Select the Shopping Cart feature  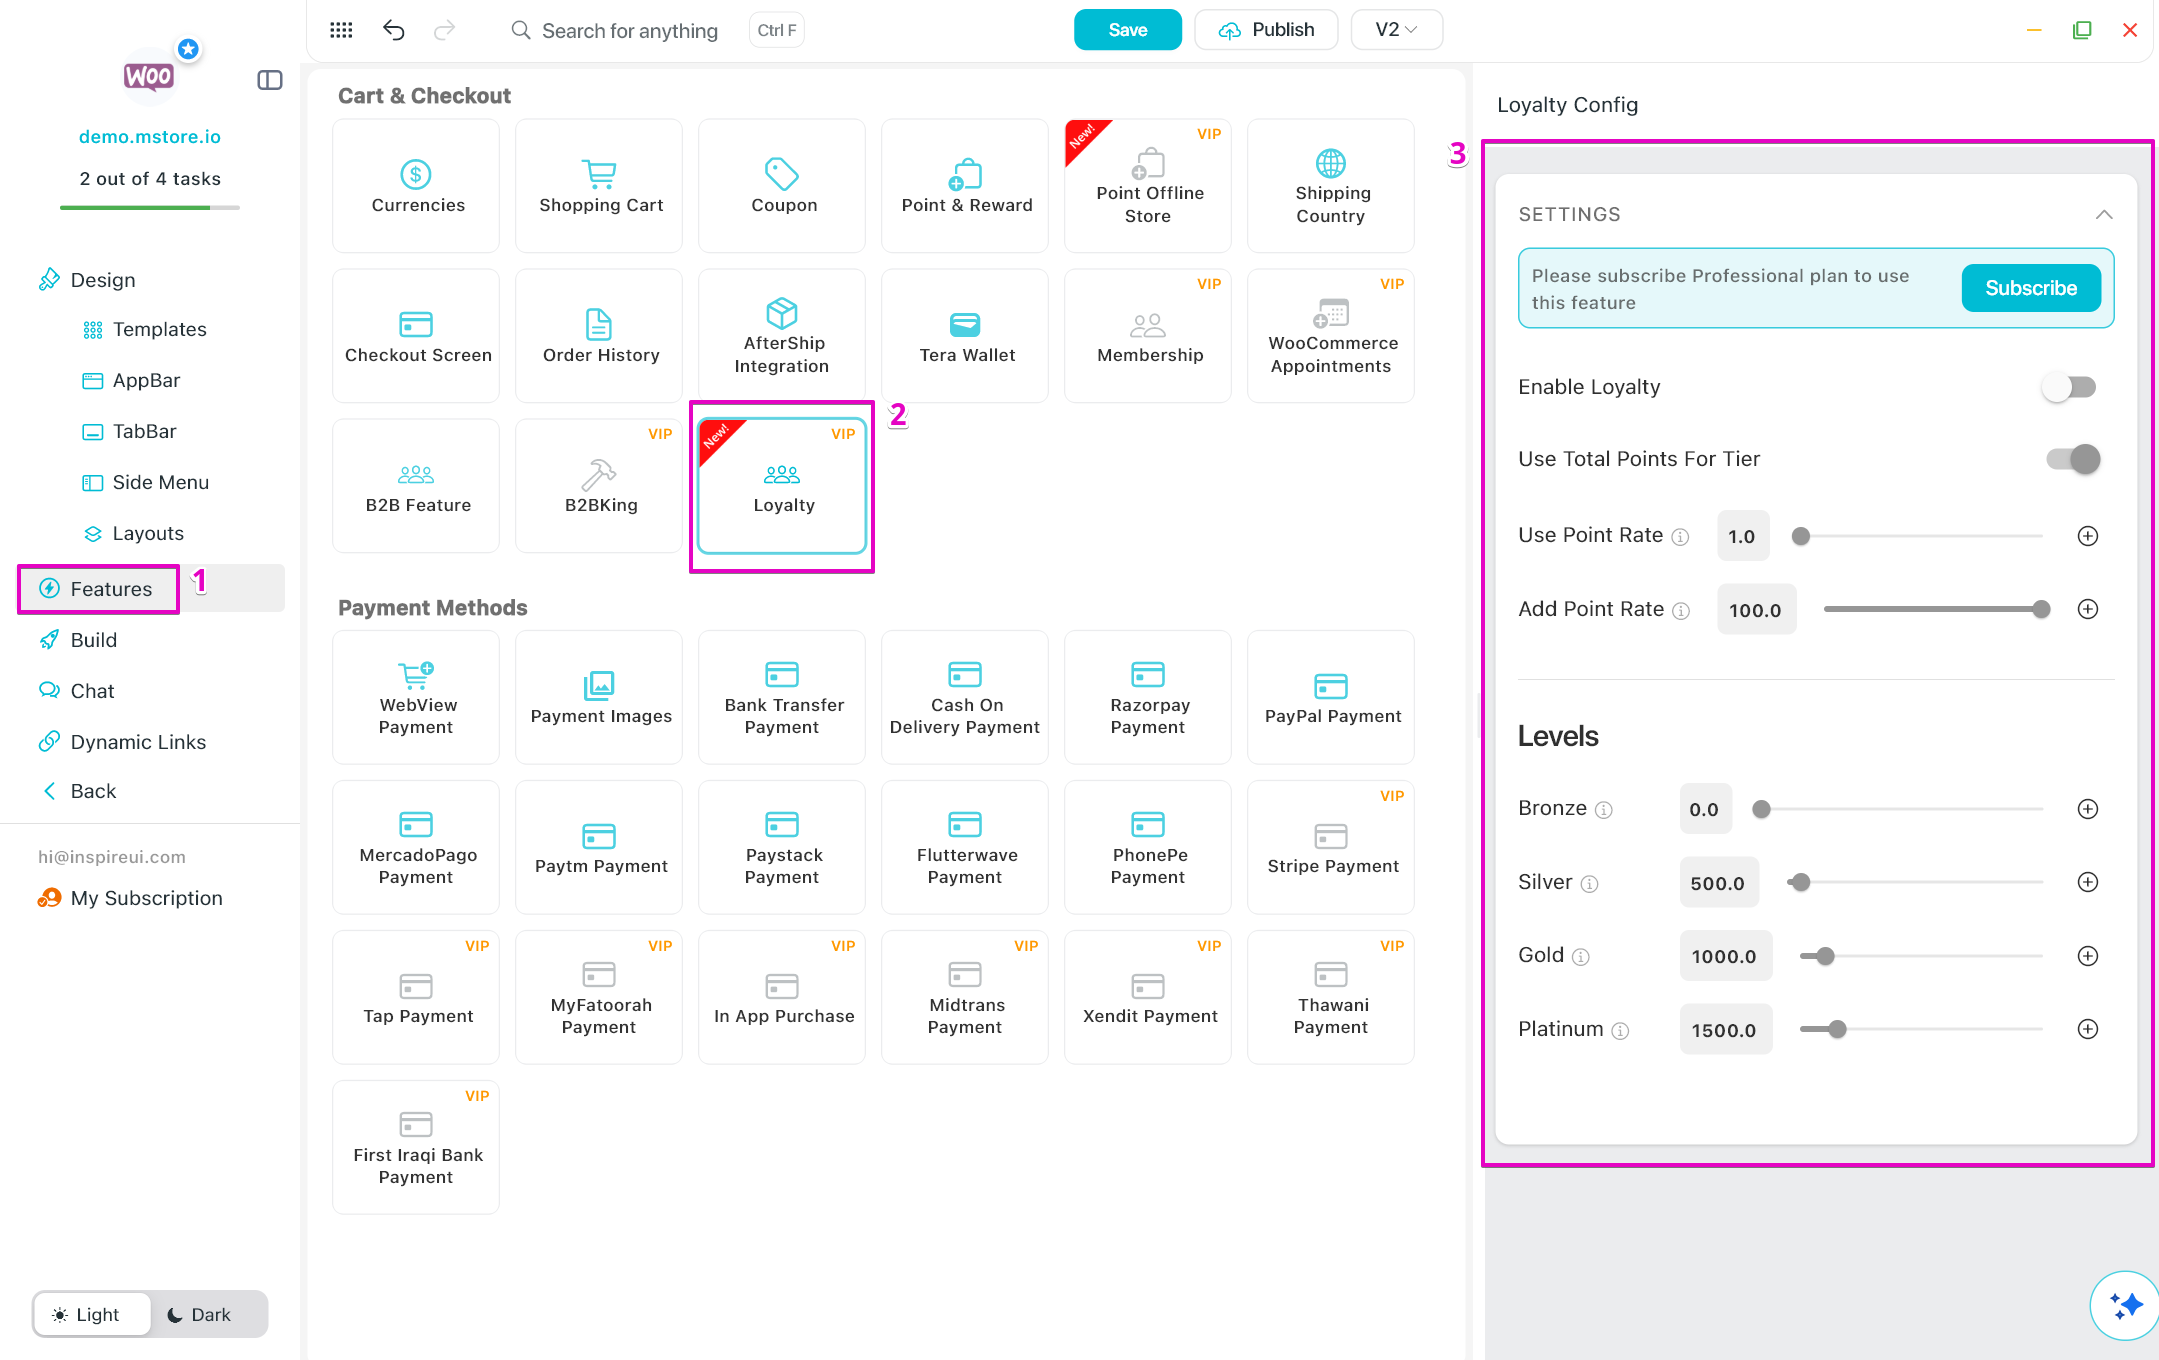pyautogui.click(x=599, y=186)
